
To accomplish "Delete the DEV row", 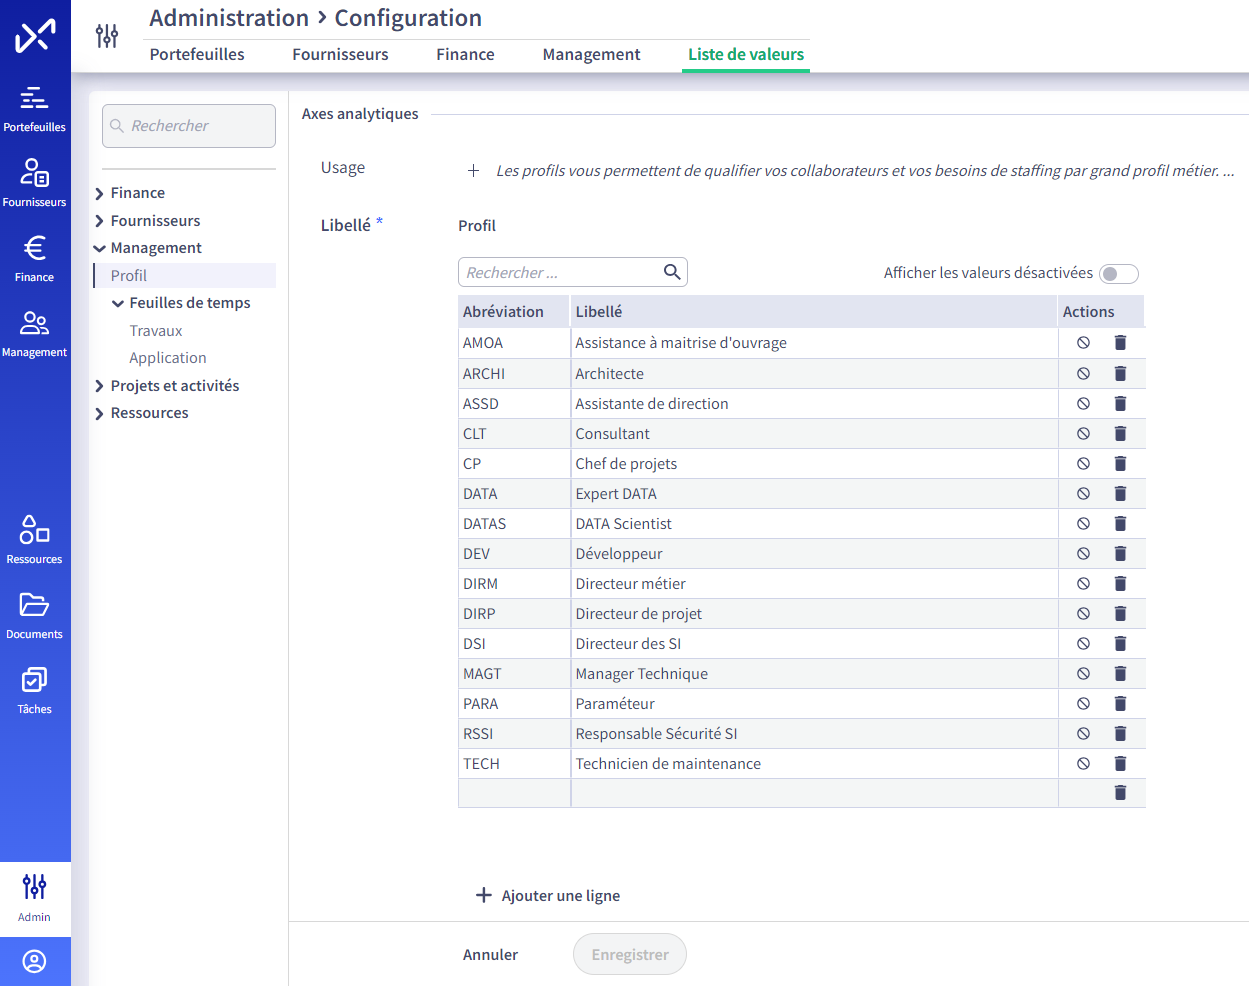I will [1120, 554].
